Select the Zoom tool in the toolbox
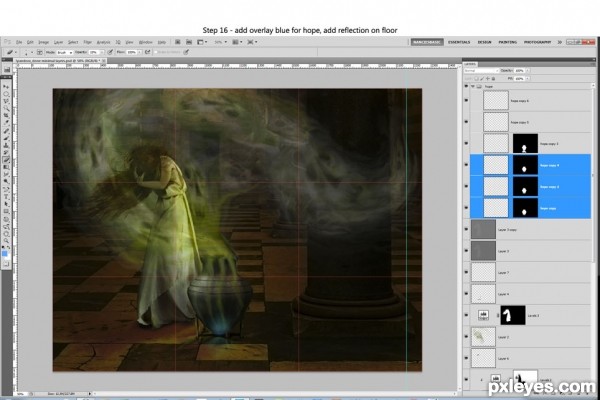Image resolution: width=600 pixels, height=400 pixels. pos(7,241)
